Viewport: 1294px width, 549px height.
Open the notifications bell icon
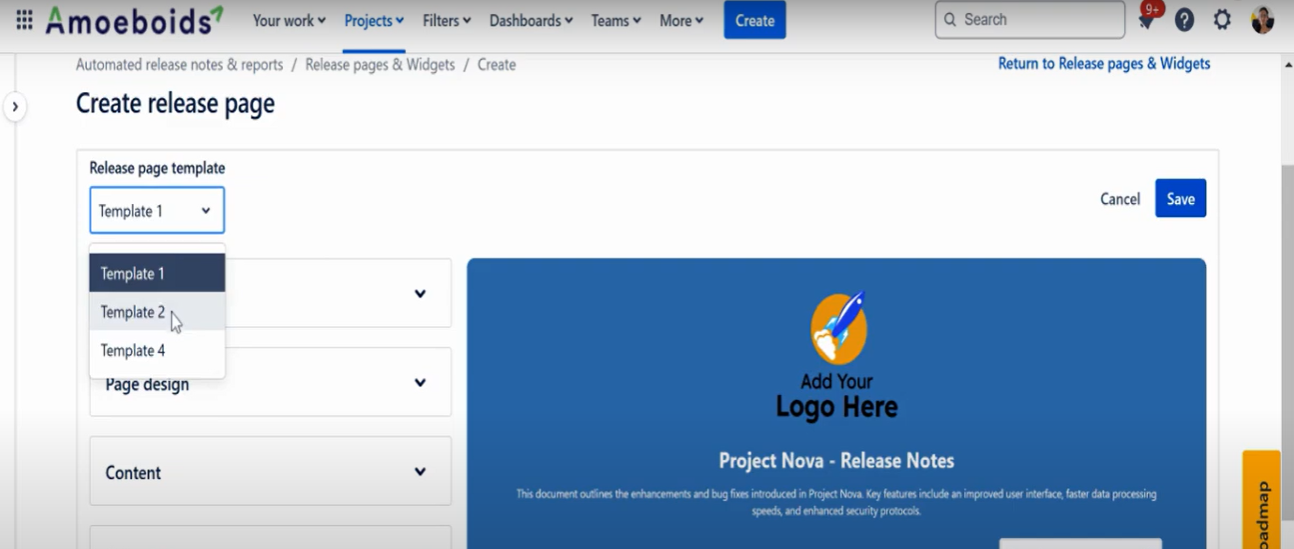click(1147, 21)
